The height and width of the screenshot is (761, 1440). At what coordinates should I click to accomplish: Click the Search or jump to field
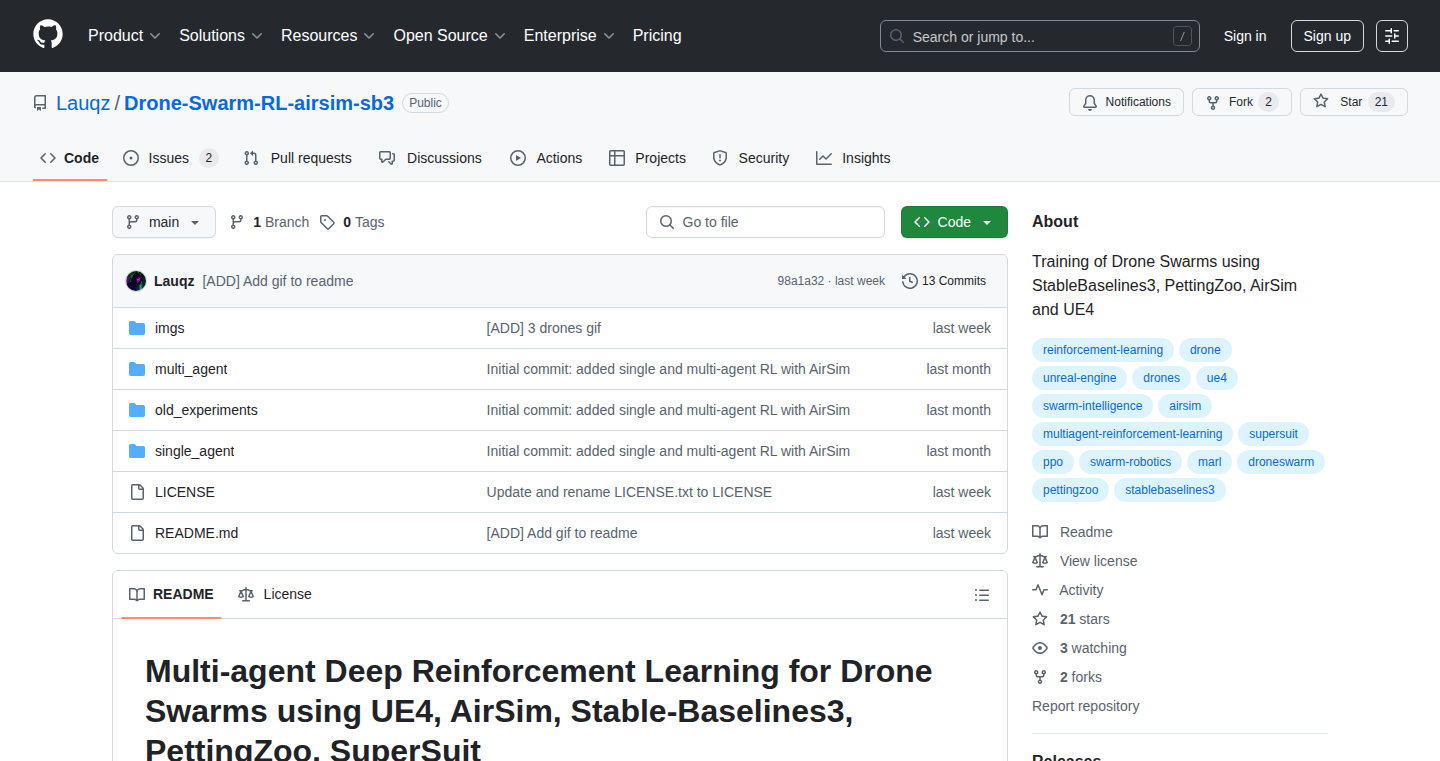1040,36
